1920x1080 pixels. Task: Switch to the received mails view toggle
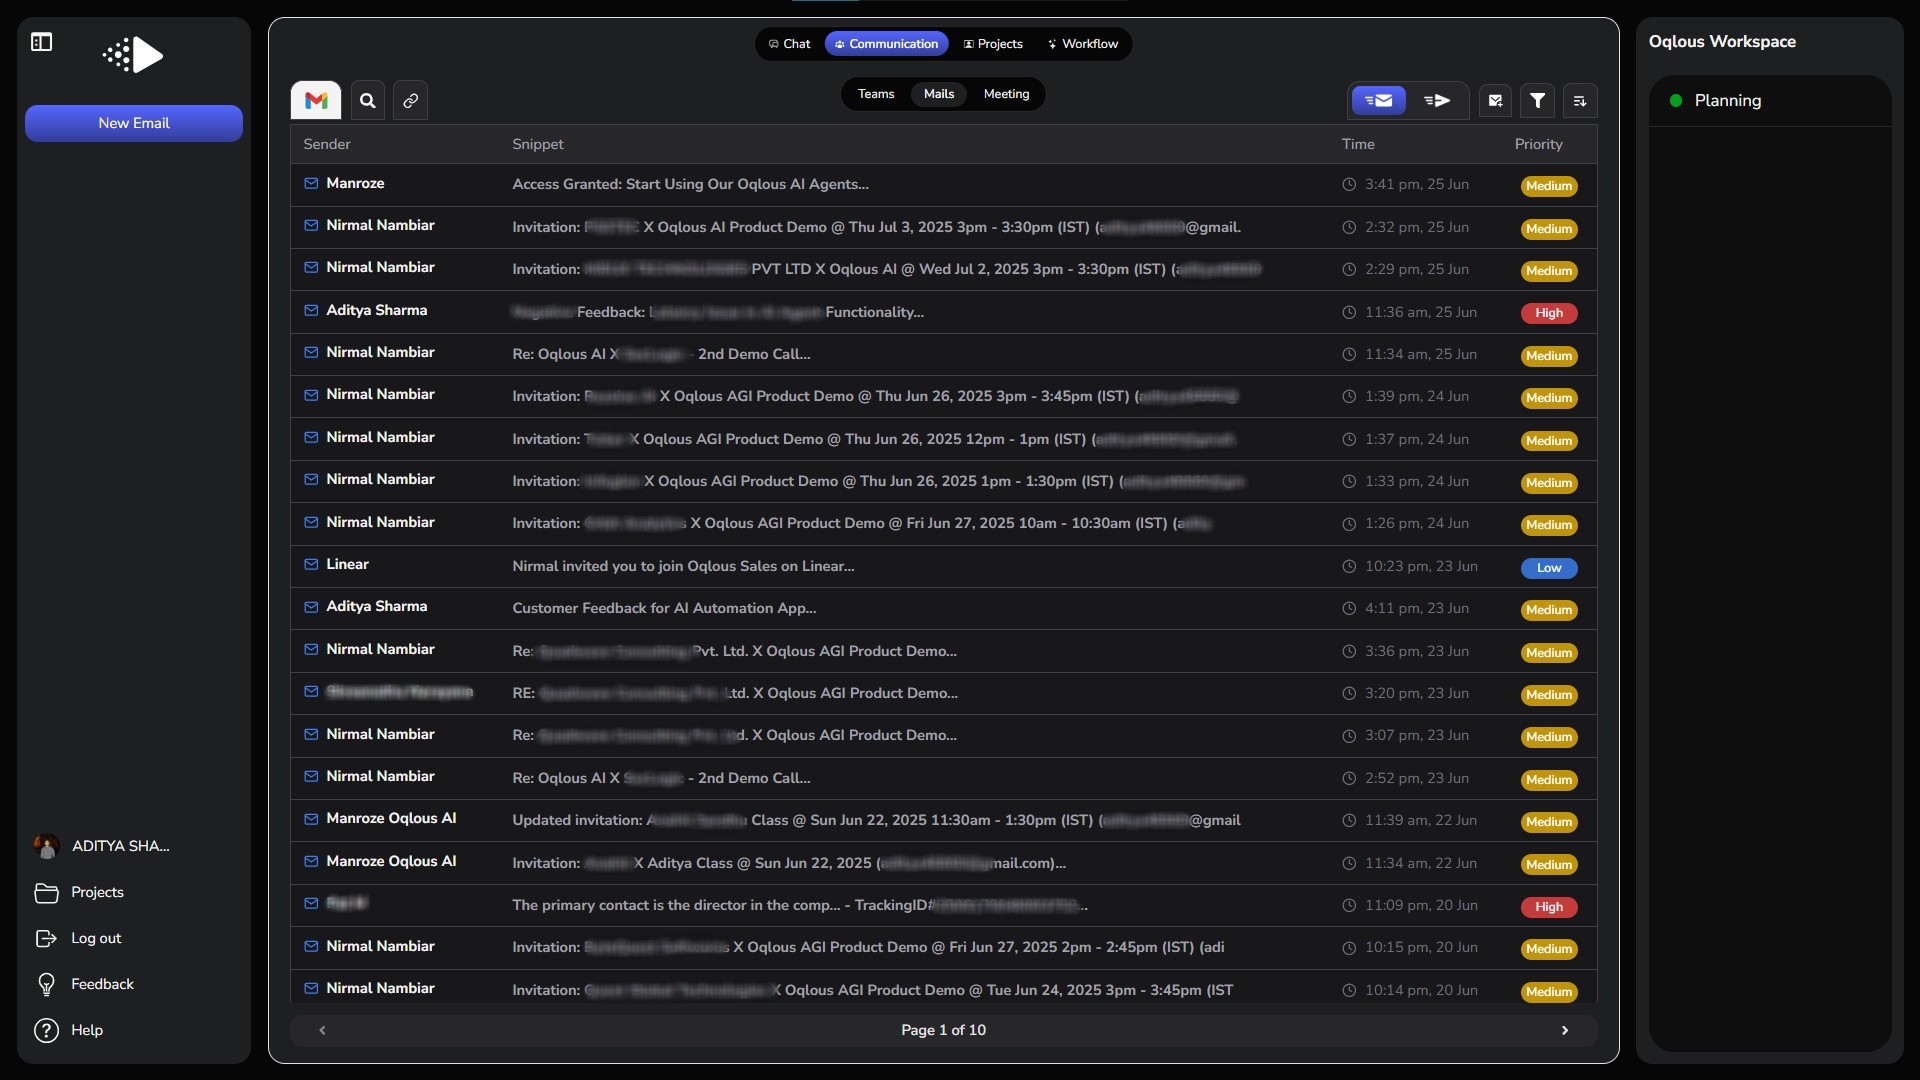coord(1379,100)
